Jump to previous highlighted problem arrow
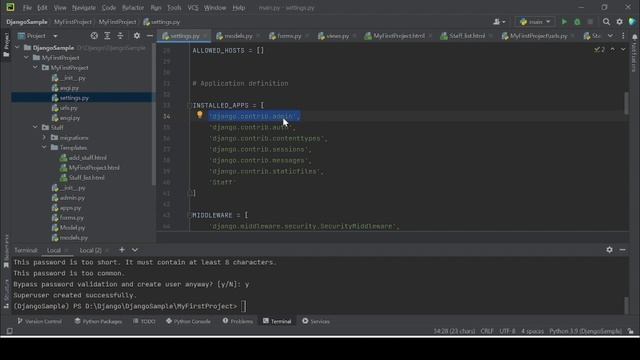Viewport: 640px width, 360px height. [613, 49]
